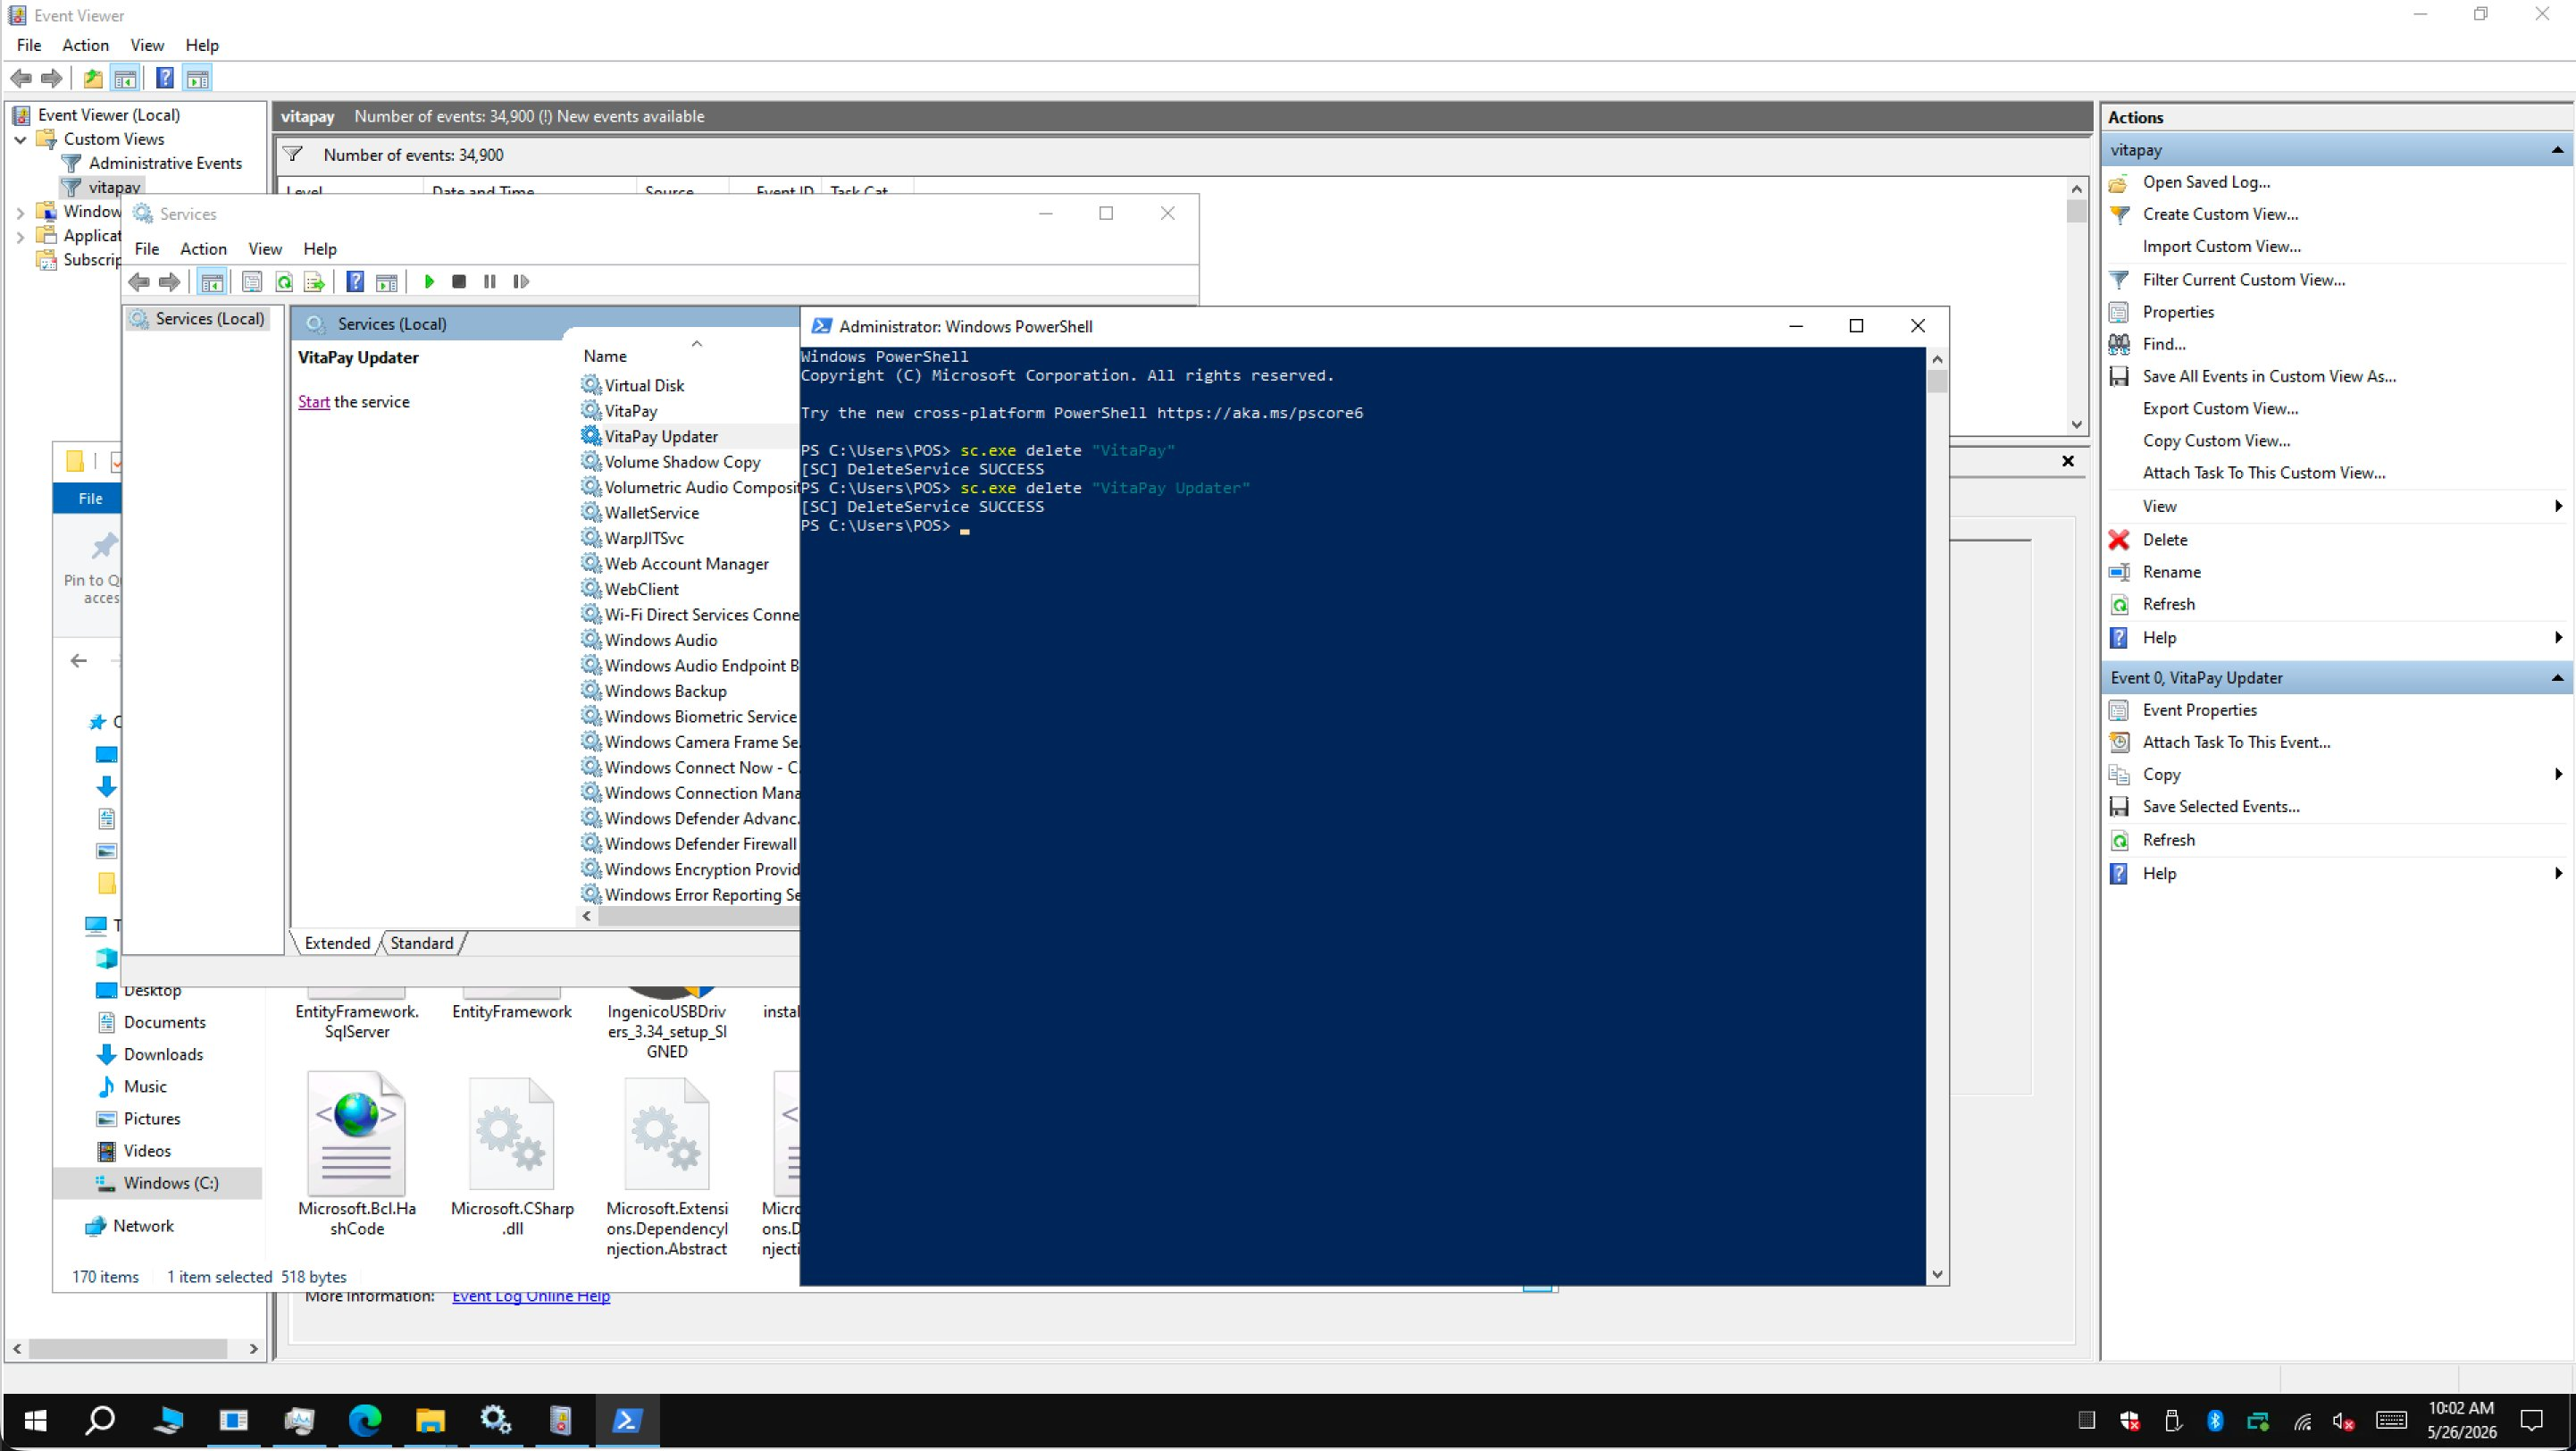The image size is (2576, 1451).
Task: Click Refresh icon in Services toolbar
Action: coord(284,282)
